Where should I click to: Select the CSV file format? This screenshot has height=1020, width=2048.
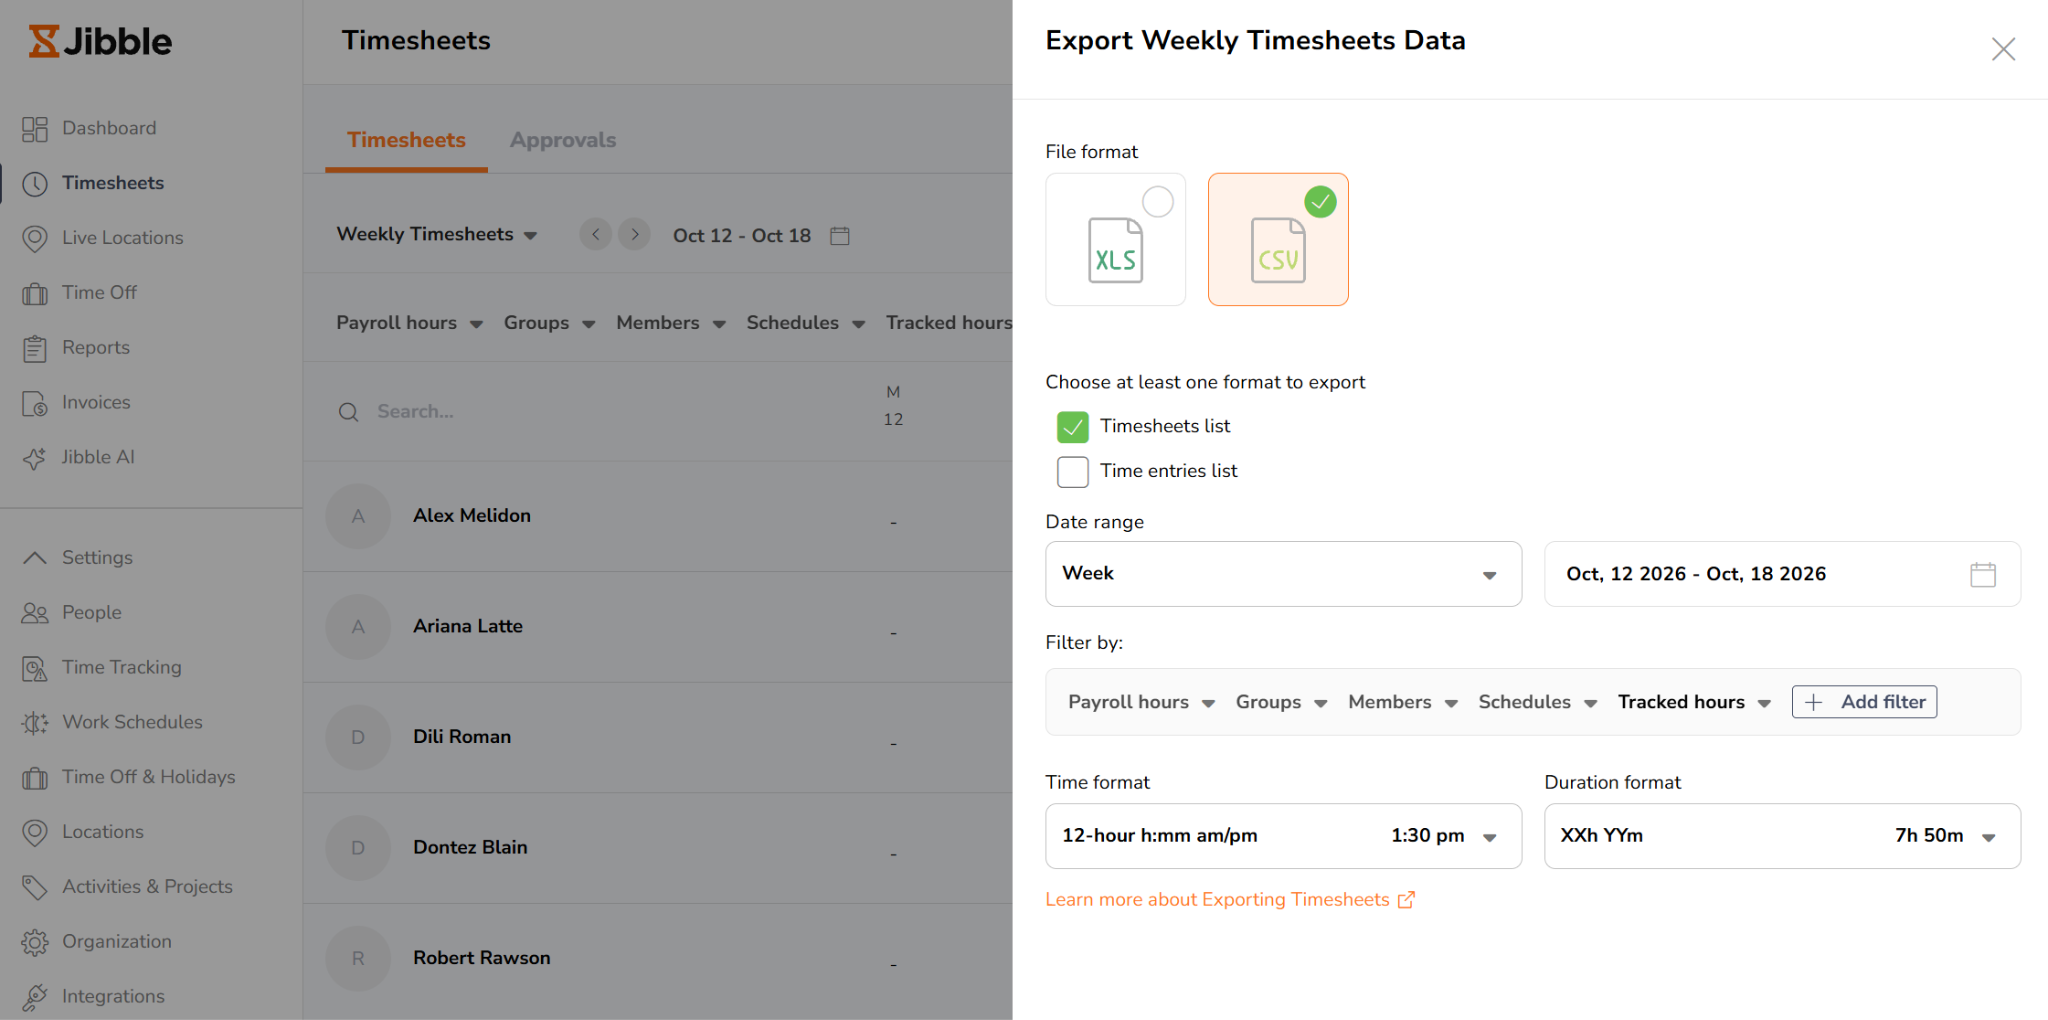click(x=1278, y=239)
